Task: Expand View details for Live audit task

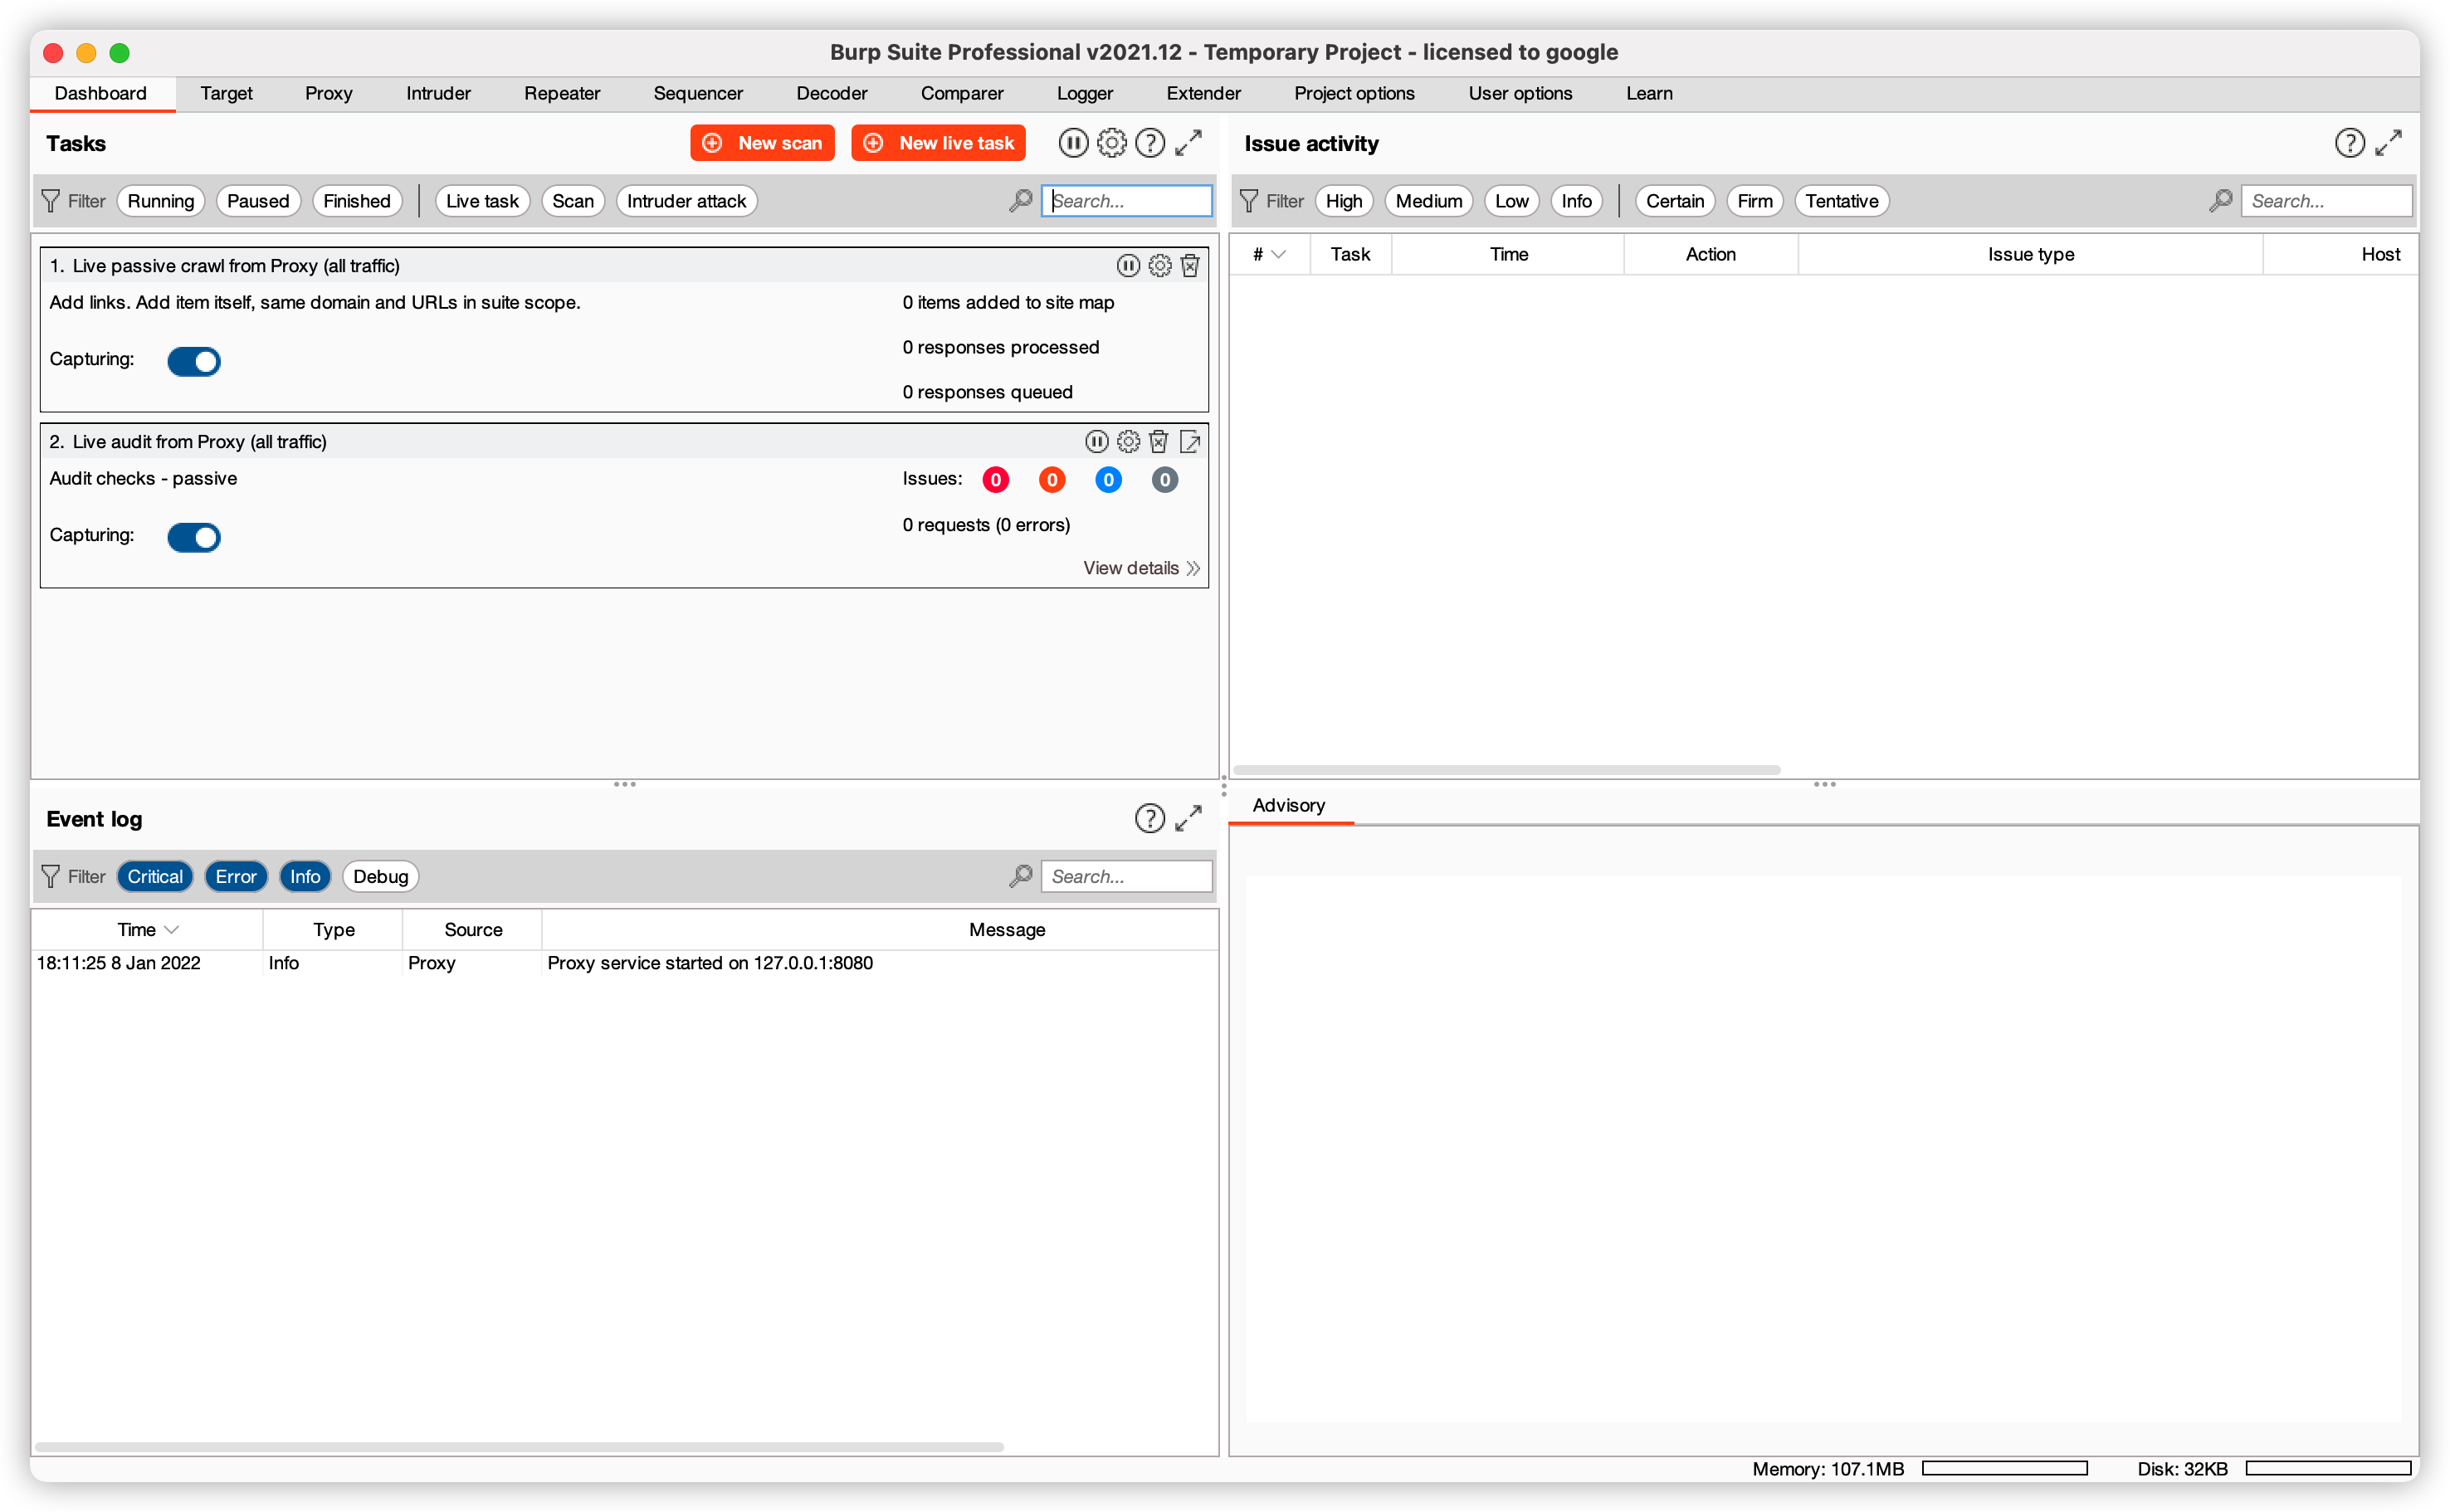Action: click(1141, 568)
